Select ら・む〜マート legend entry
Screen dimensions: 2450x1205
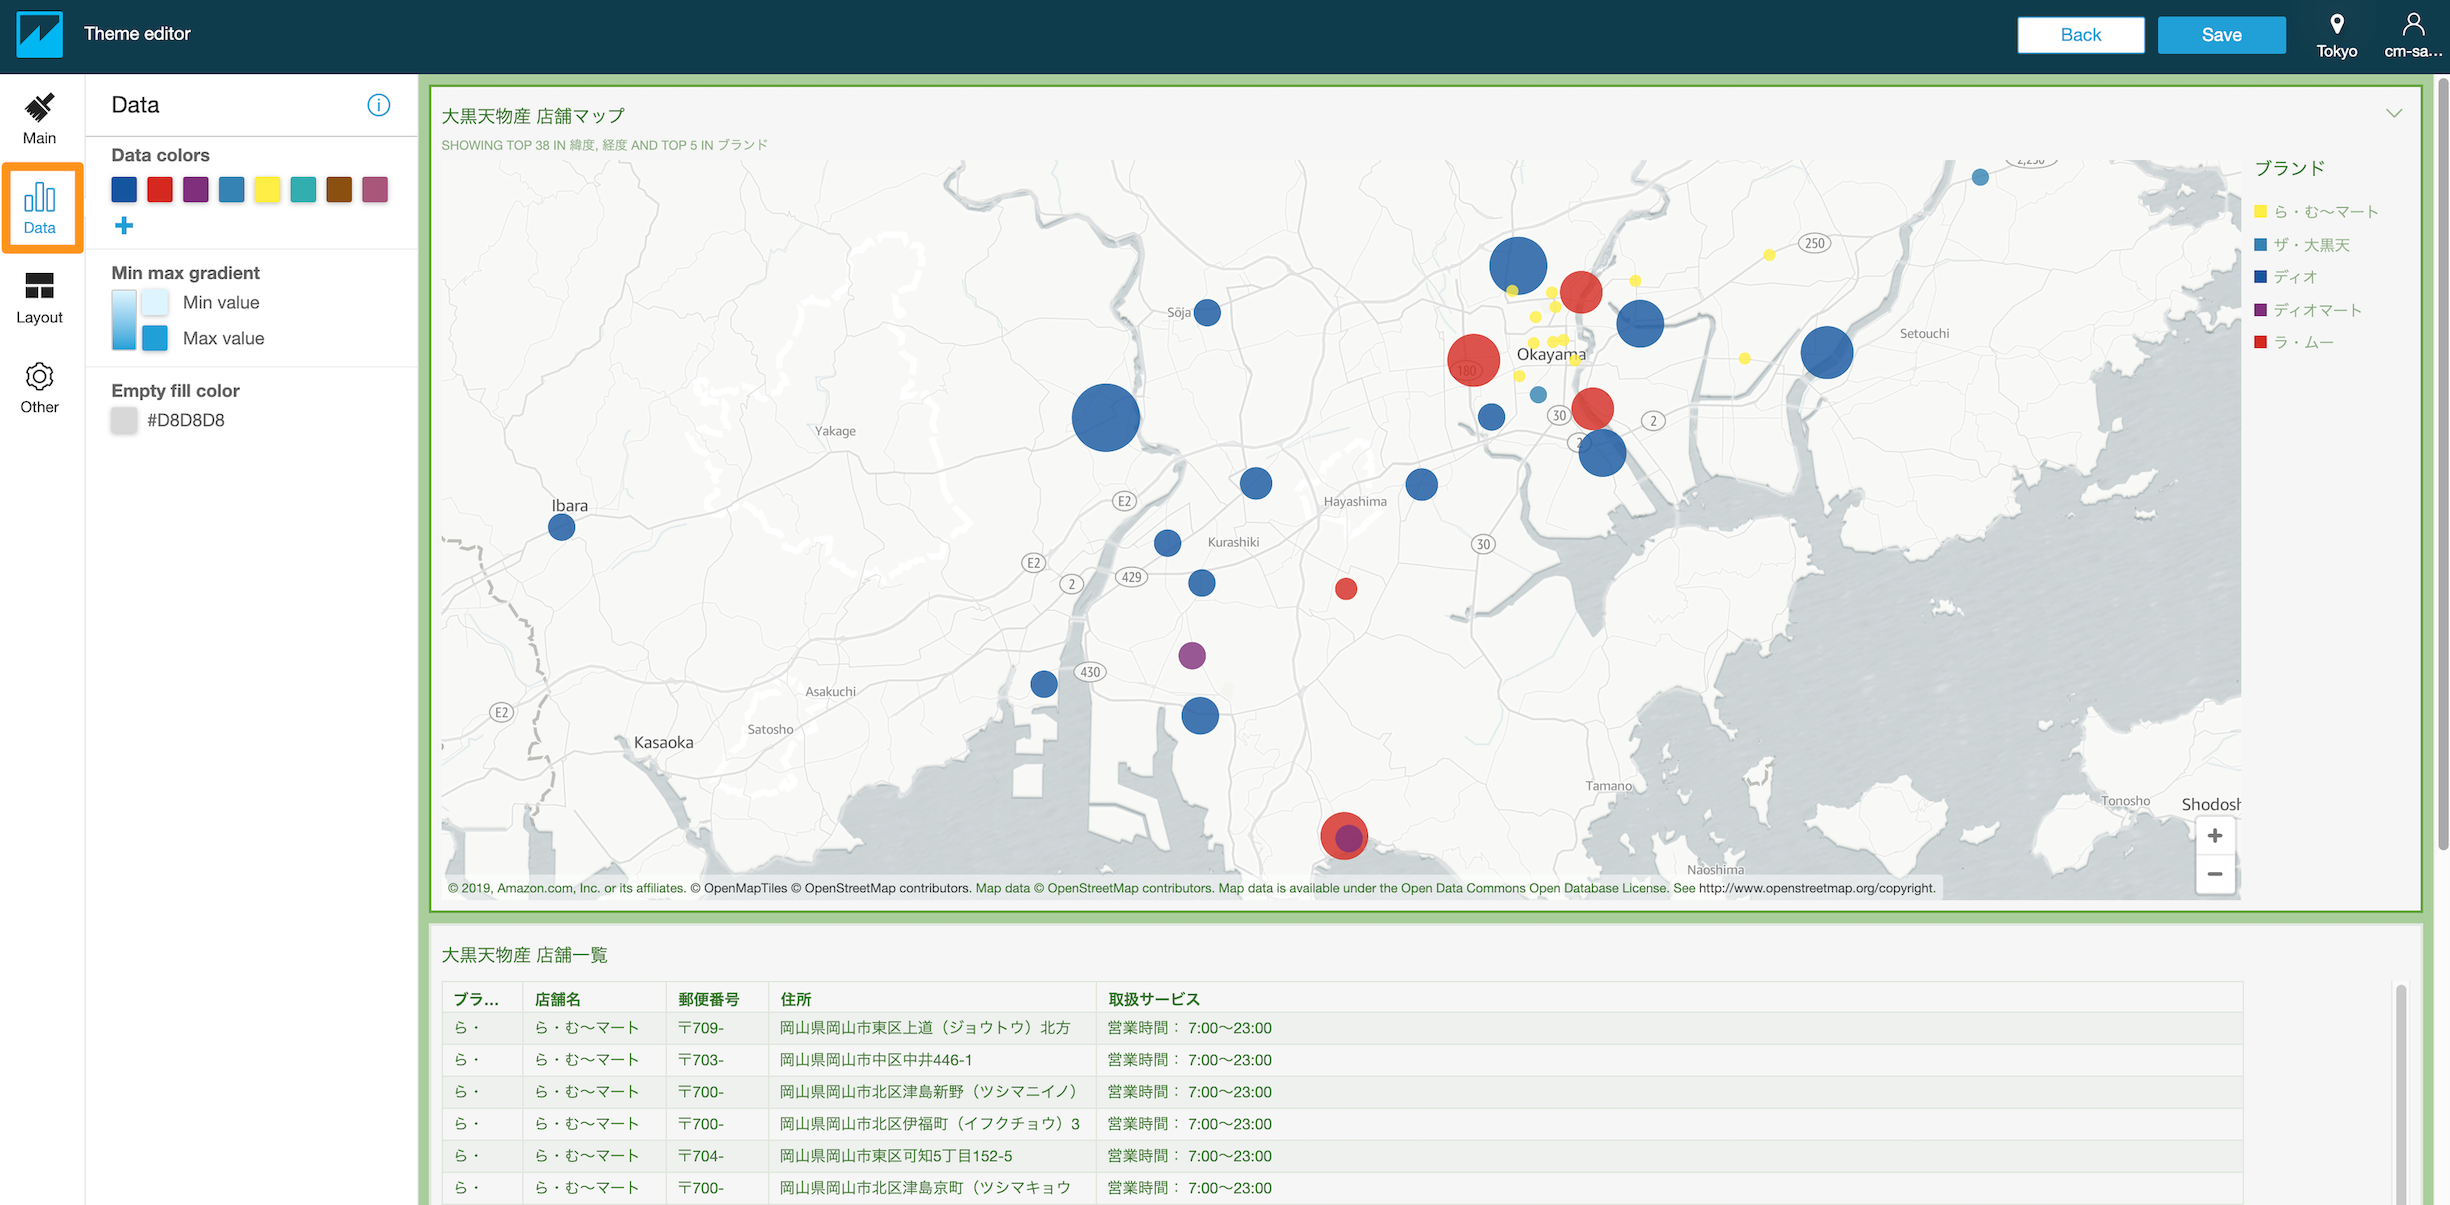click(2316, 212)
